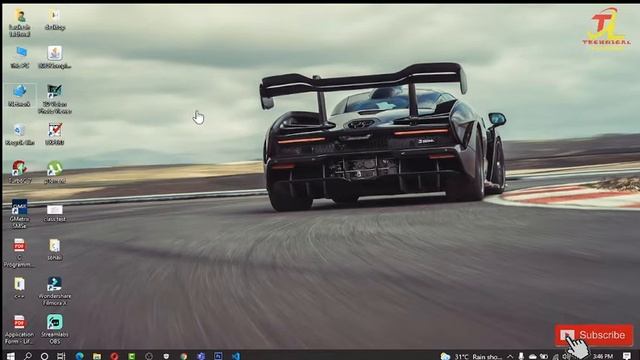Open the Recycle Bin on the desktop
The width and height of the screenshot is (640, 360).
point(19,134)
